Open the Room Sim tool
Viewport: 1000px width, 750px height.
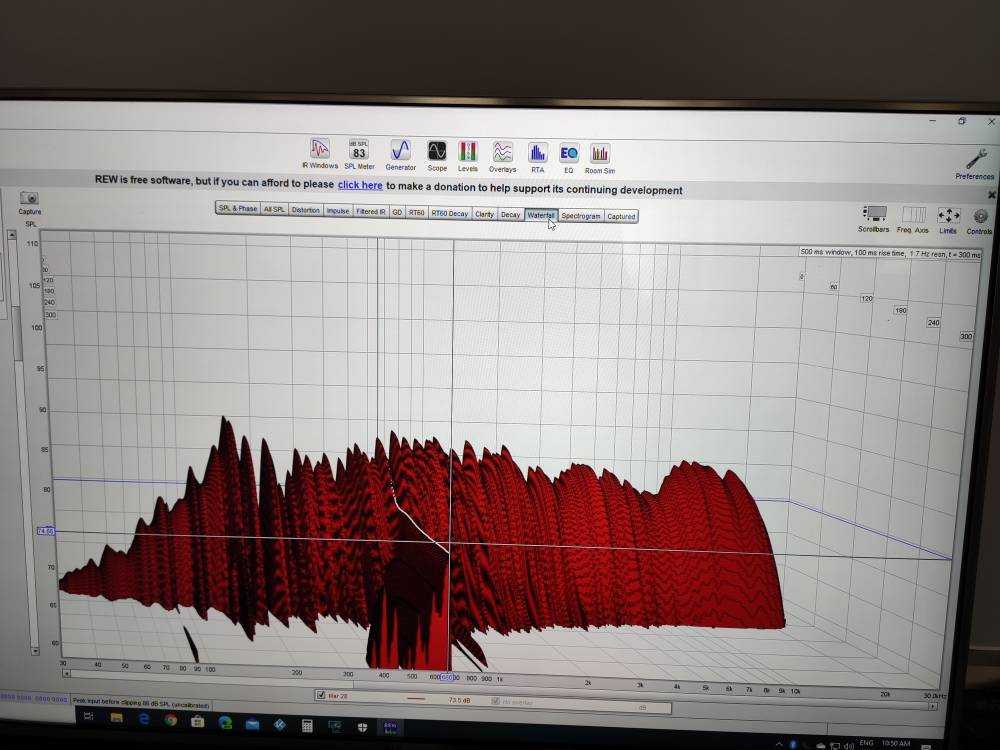pyautogui.click(x=599, y=158)
